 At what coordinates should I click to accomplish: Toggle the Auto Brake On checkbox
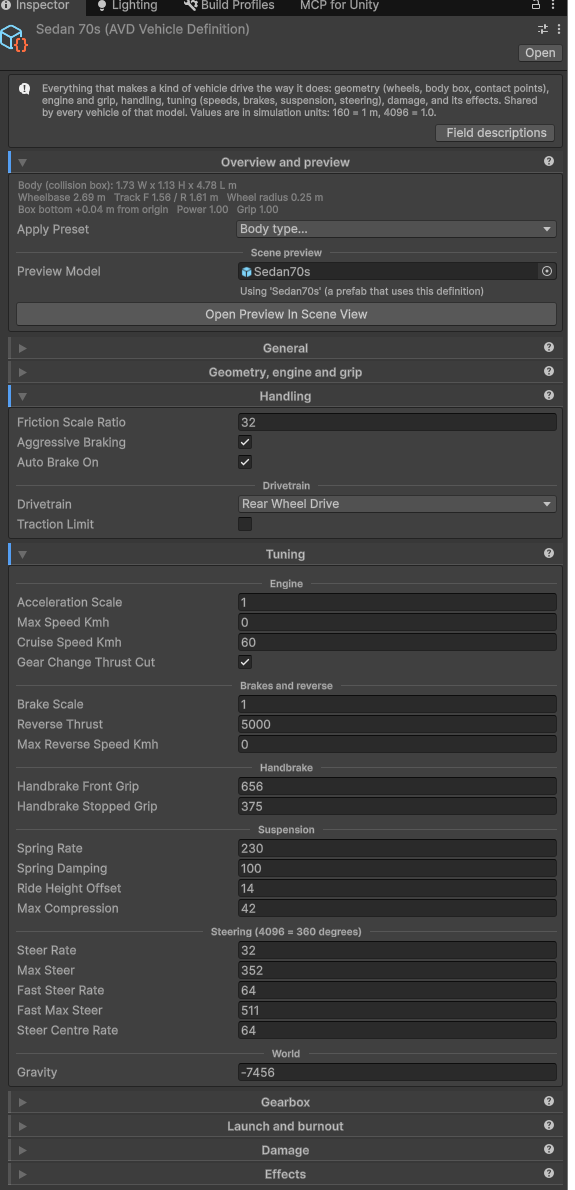245,462
